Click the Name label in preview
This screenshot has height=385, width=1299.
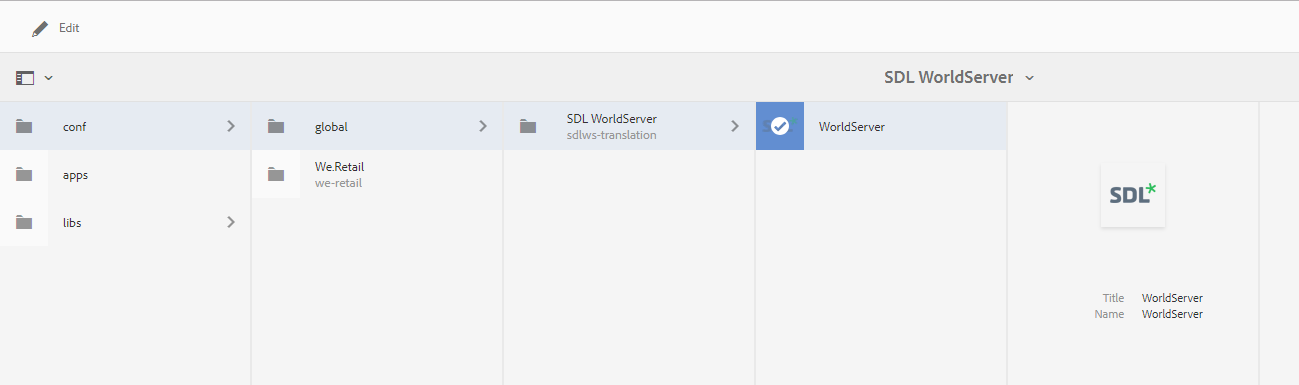[1109, 314]
